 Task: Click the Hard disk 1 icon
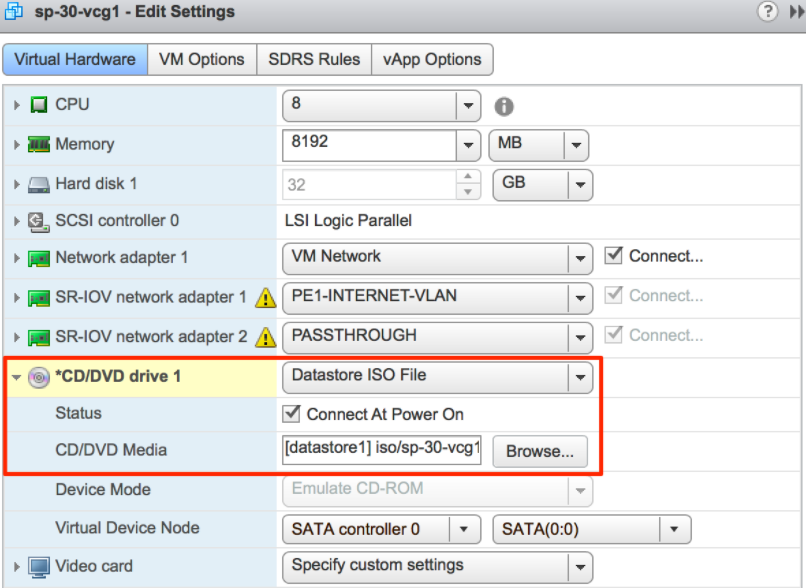39,184
